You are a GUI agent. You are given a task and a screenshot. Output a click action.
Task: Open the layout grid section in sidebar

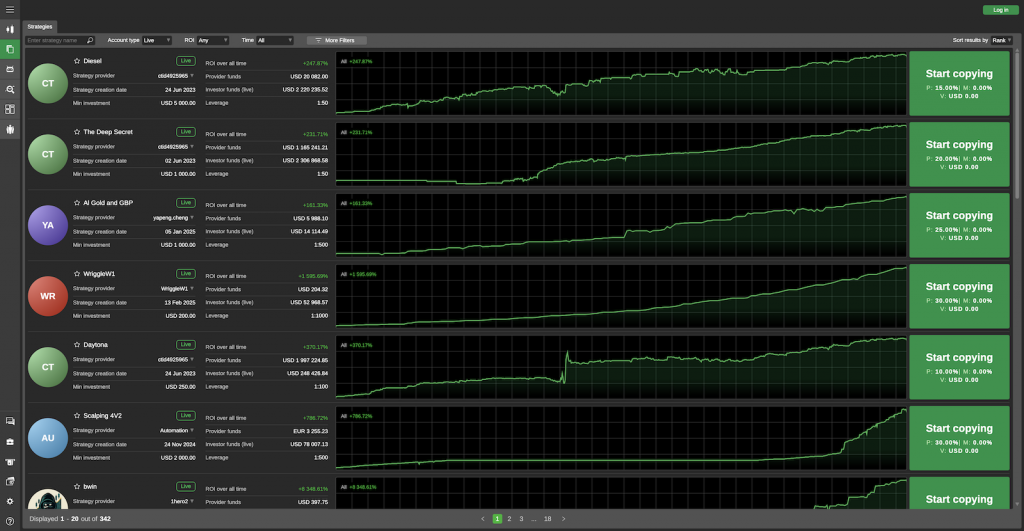(10, 109)
